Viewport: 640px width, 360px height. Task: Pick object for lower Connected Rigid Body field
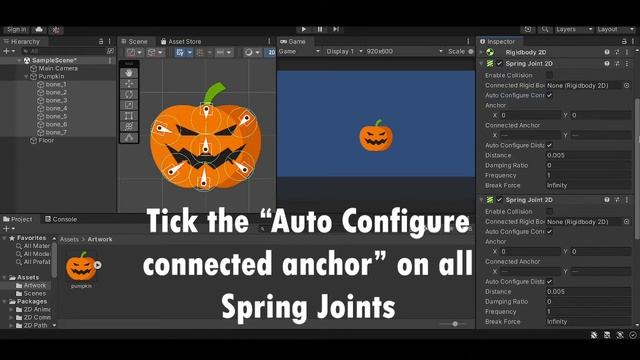point(627,222)
